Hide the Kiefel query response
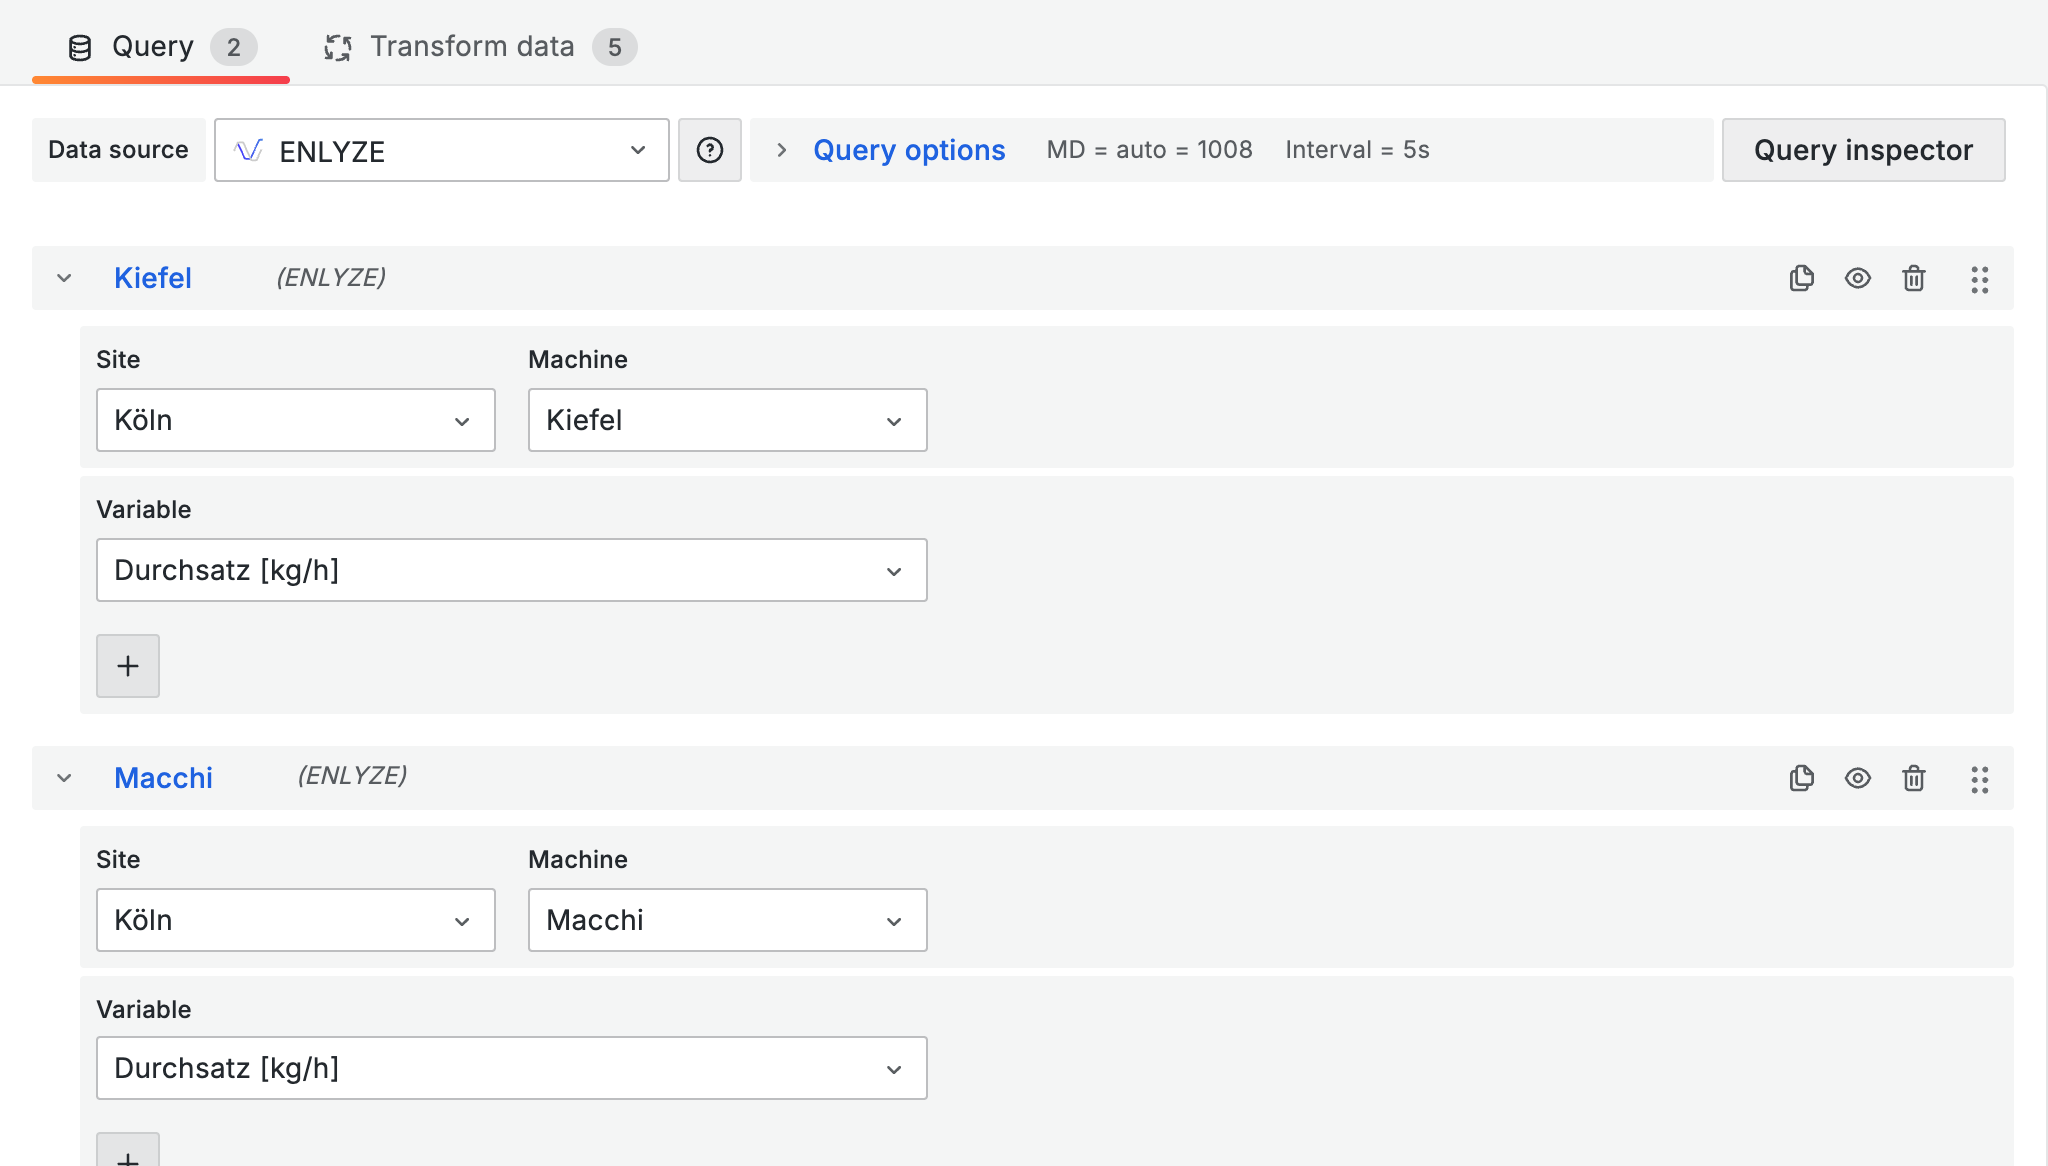Screen dimensions: 2048x1166 1857,278
